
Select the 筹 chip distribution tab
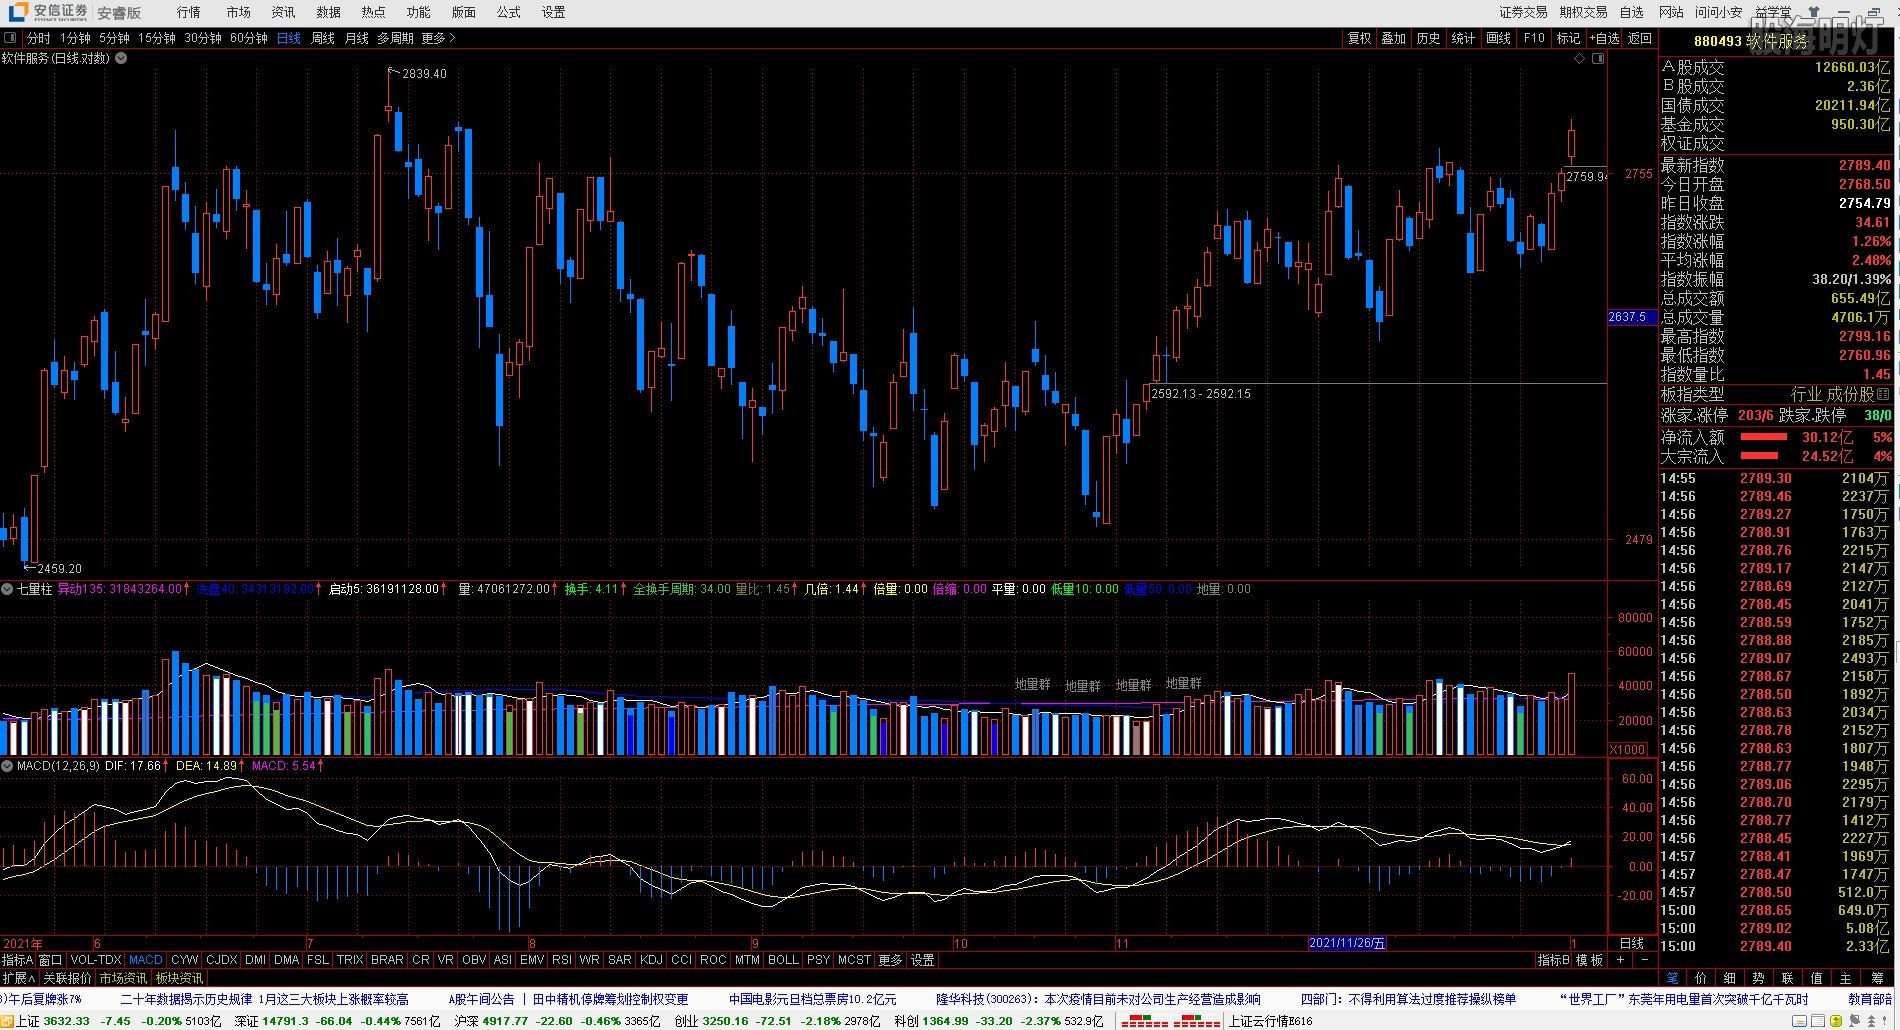coord(1876,978)
